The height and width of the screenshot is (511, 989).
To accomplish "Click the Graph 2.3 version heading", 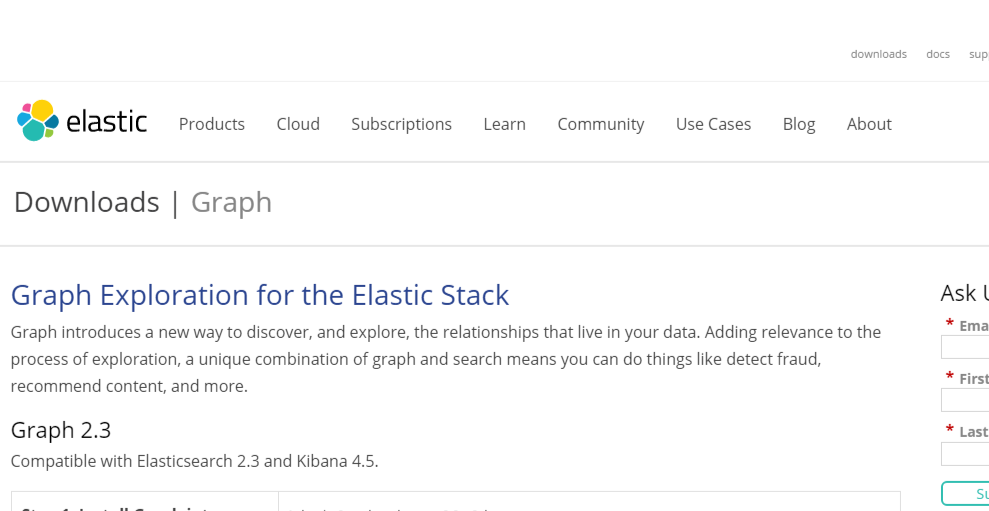I will [60, 430].
